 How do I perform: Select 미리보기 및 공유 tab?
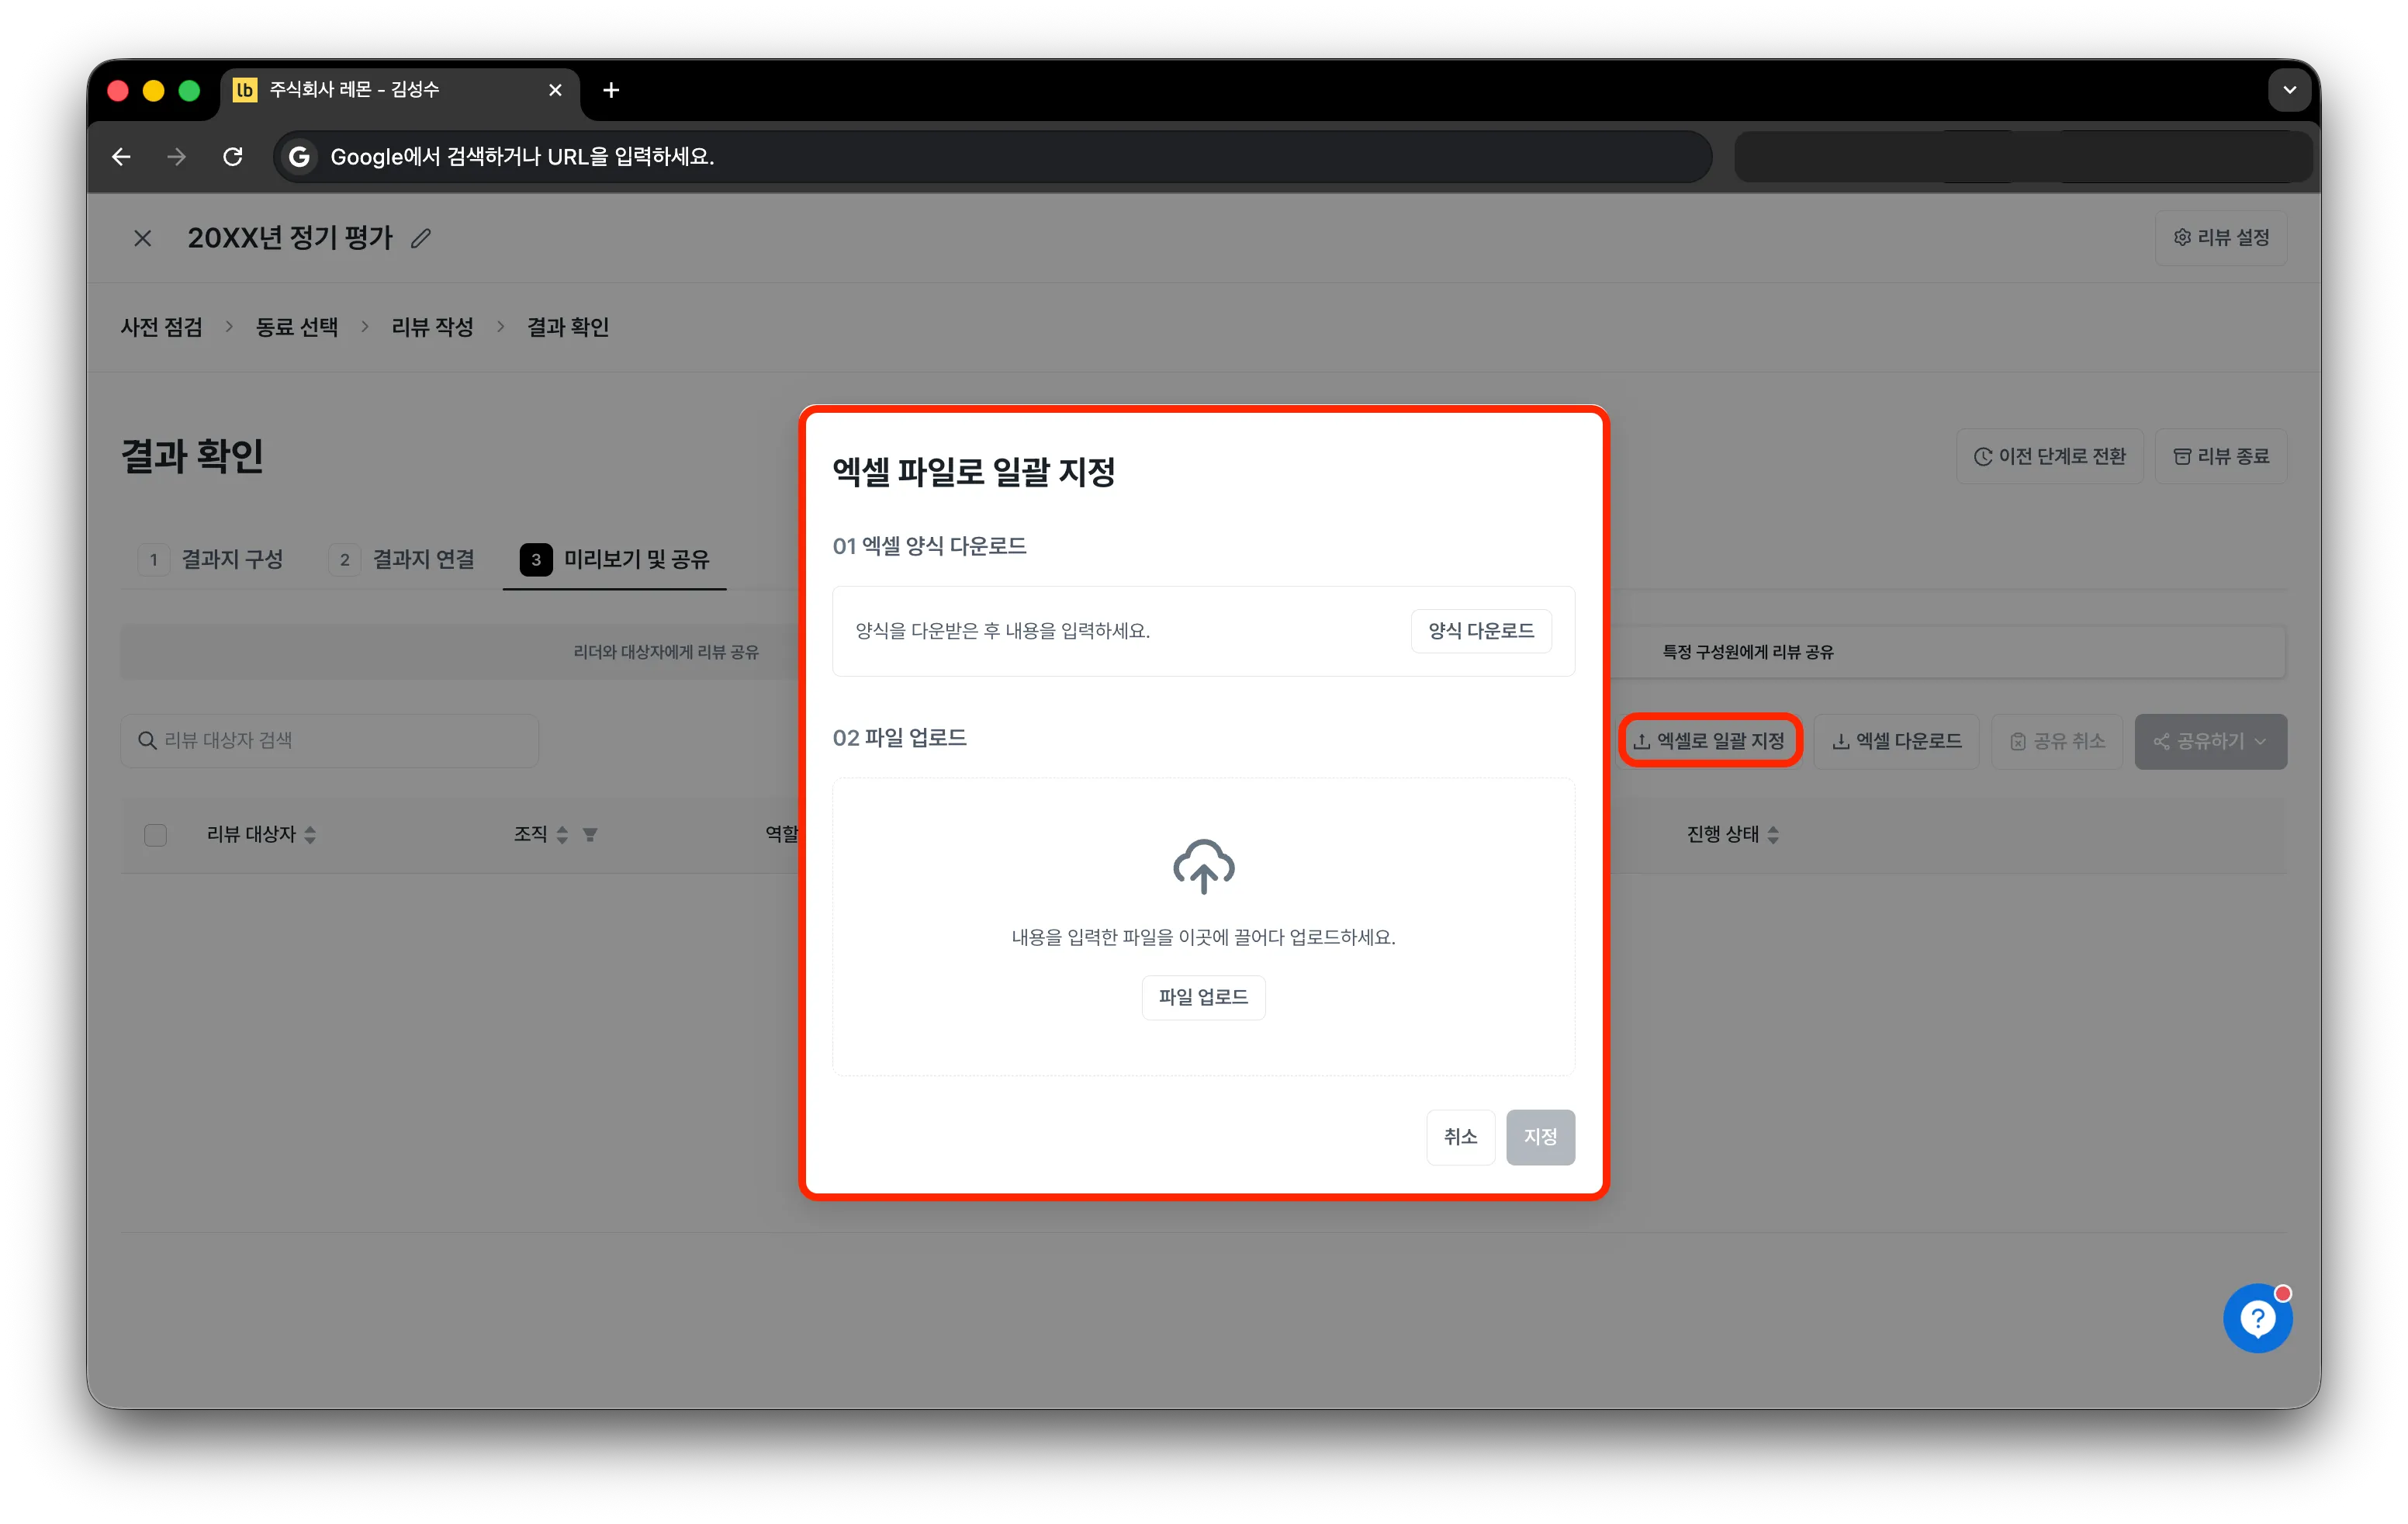tap(614, 559)
